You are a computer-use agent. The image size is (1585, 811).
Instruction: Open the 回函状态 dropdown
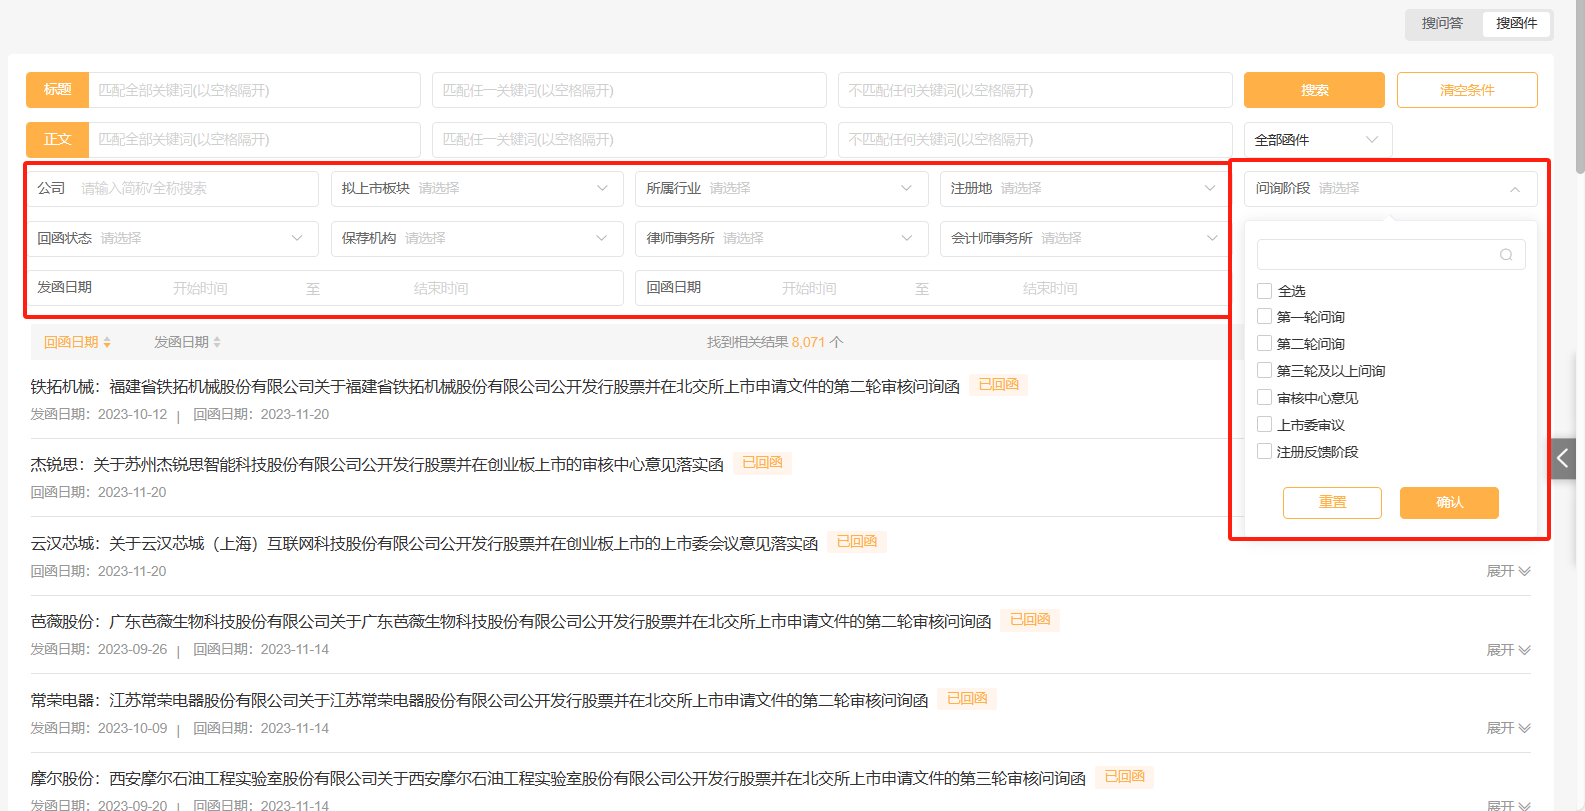tap(172, 238)
